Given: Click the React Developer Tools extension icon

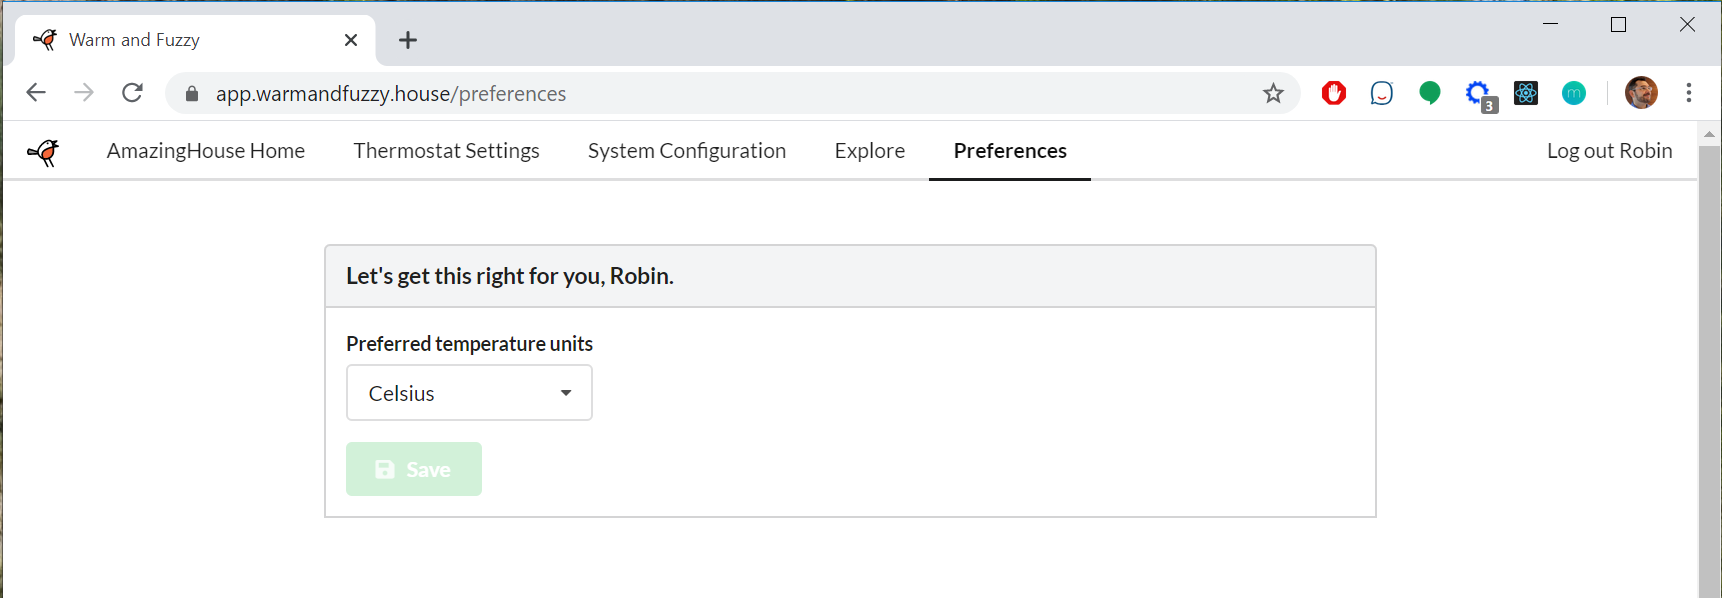Looking at the screenshot, I should [x=1525, y=94].
